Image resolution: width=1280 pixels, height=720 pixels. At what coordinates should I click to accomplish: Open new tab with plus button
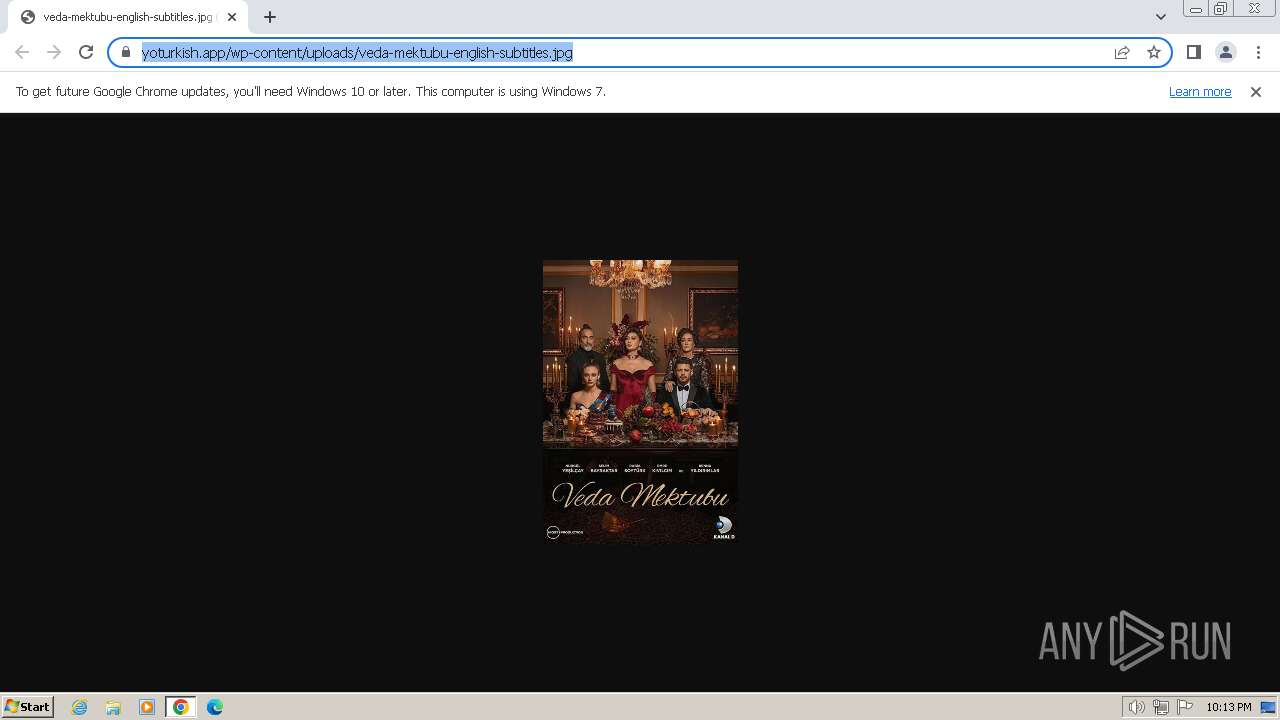point(269,17)
